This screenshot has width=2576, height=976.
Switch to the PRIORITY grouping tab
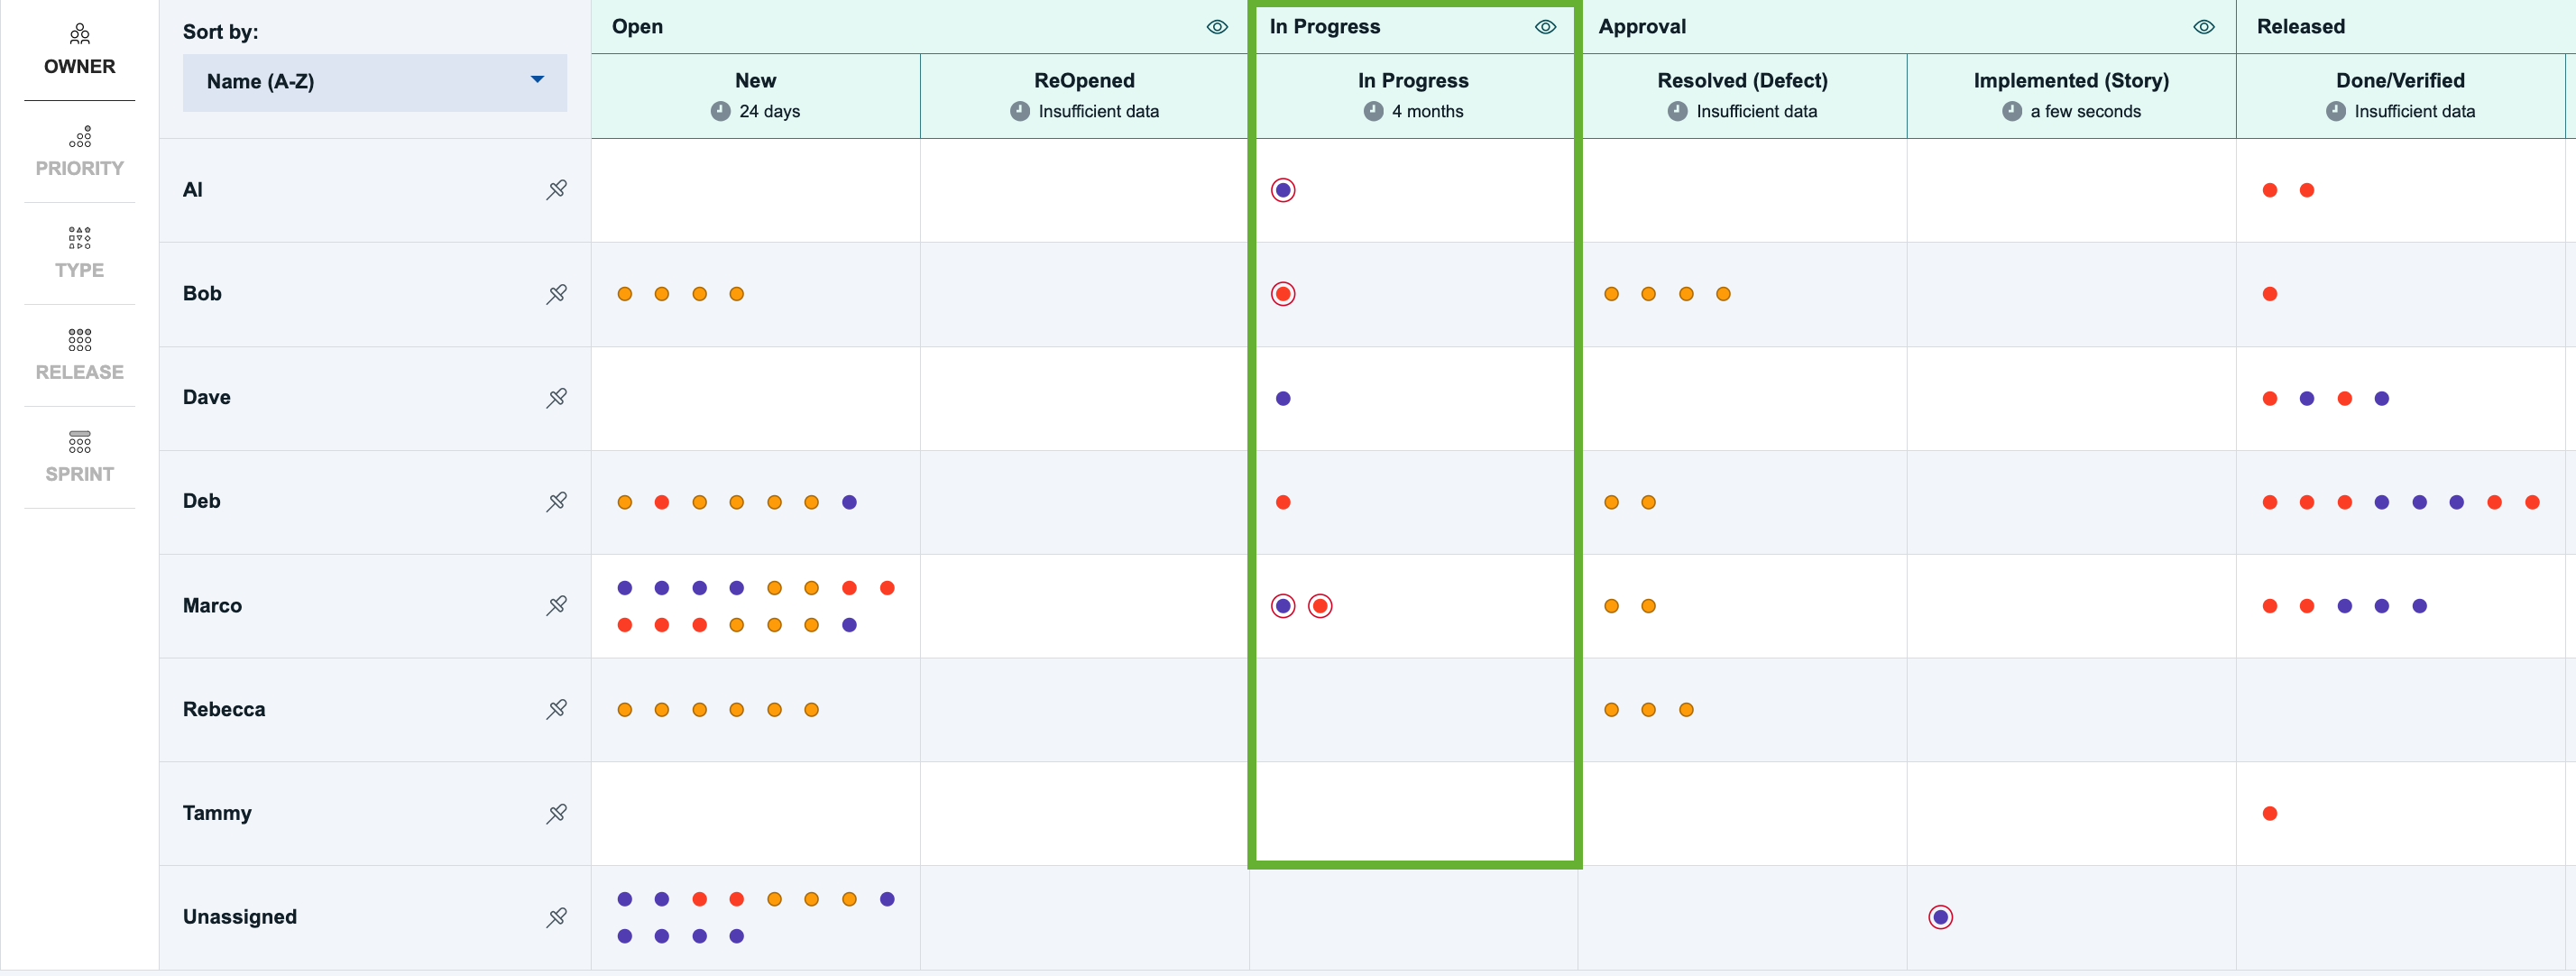tap(80, 152)
